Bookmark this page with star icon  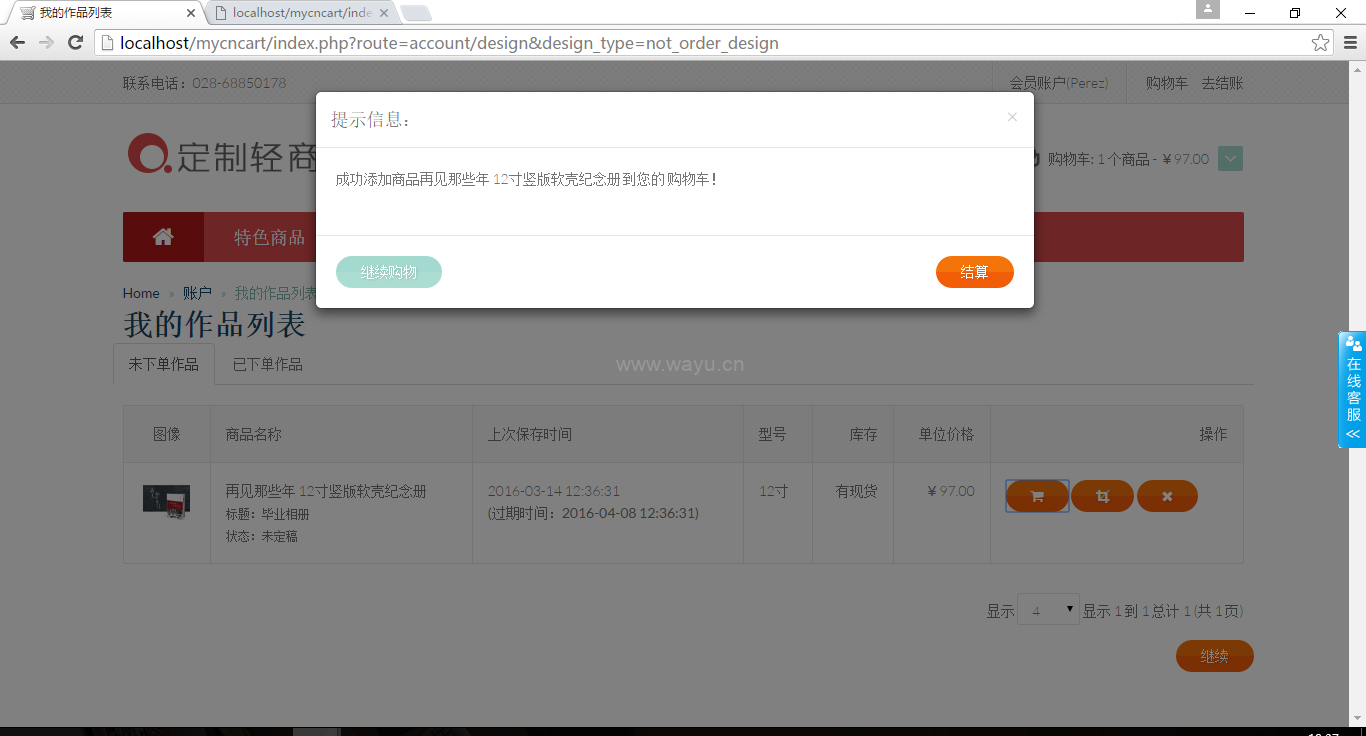click(x=1320, y=43)
